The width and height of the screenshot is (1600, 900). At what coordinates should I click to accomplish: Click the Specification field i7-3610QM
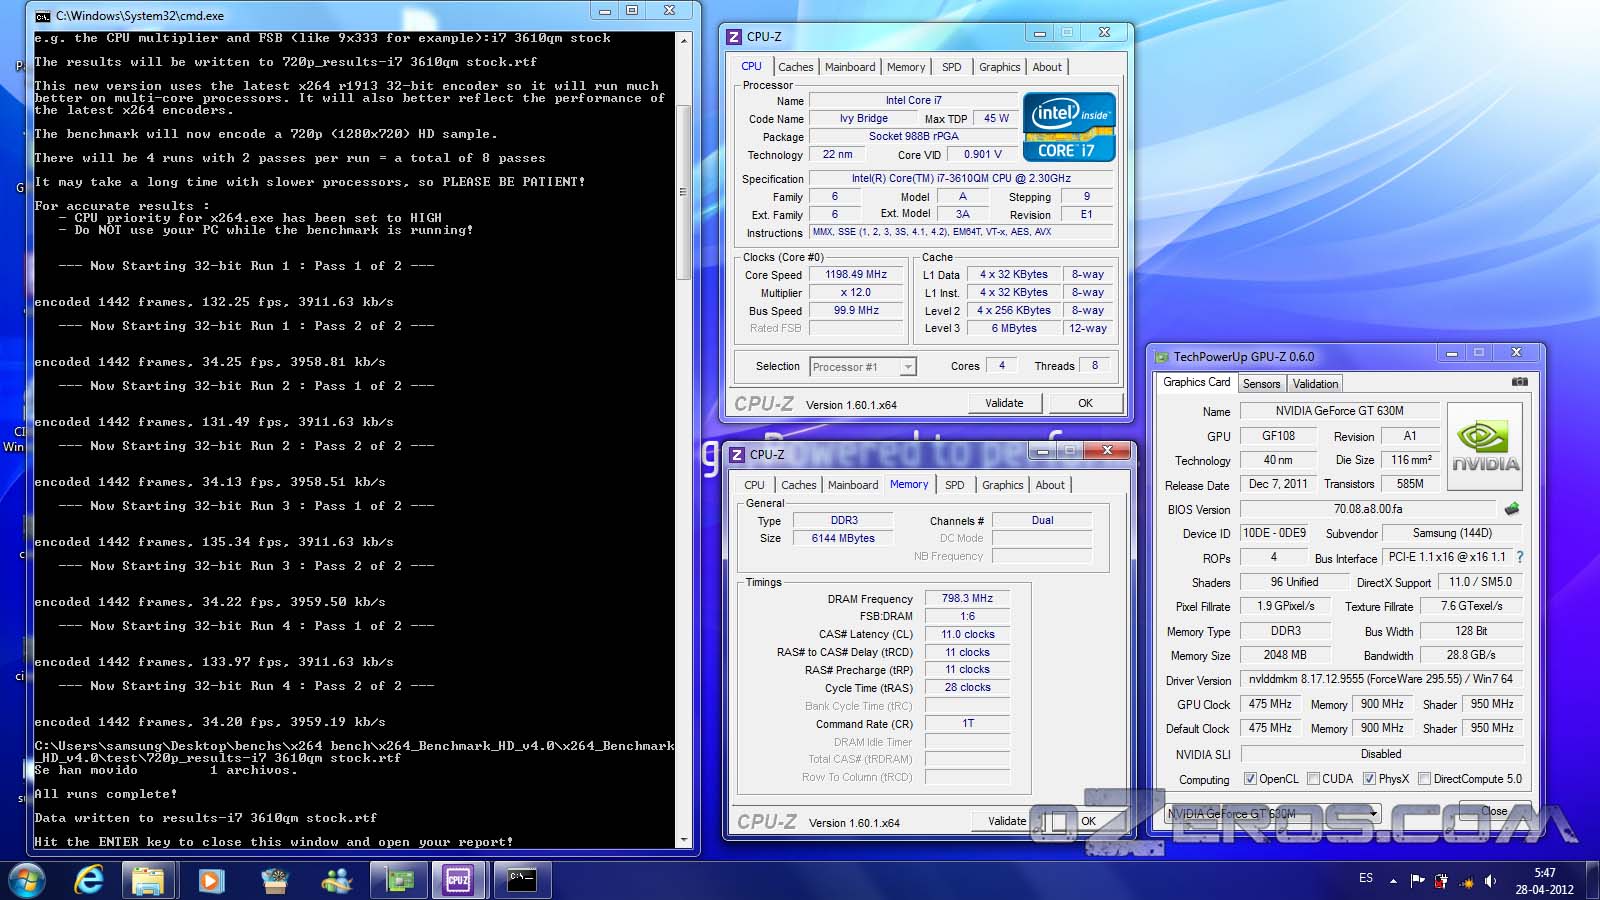click(x=960, y=178)
